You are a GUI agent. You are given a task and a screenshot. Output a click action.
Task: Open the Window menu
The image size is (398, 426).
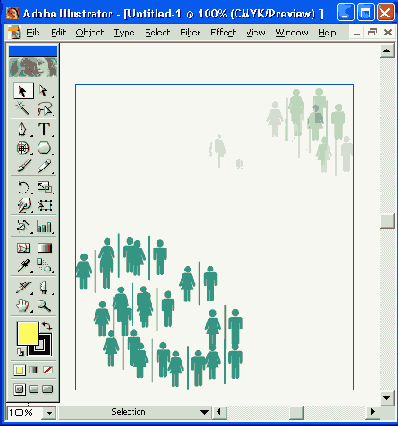coord(292,32)
